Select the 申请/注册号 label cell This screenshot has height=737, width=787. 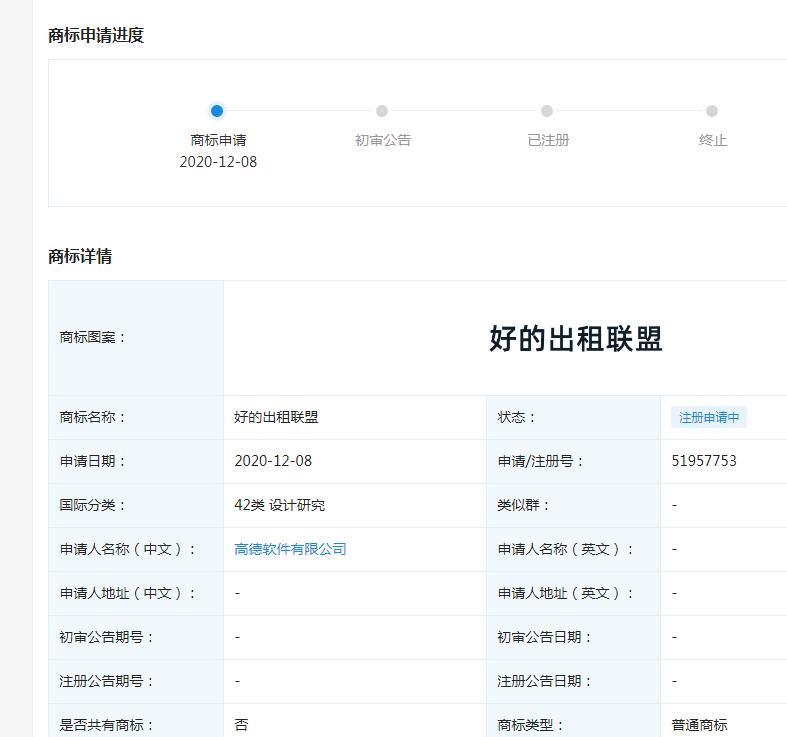574,461
